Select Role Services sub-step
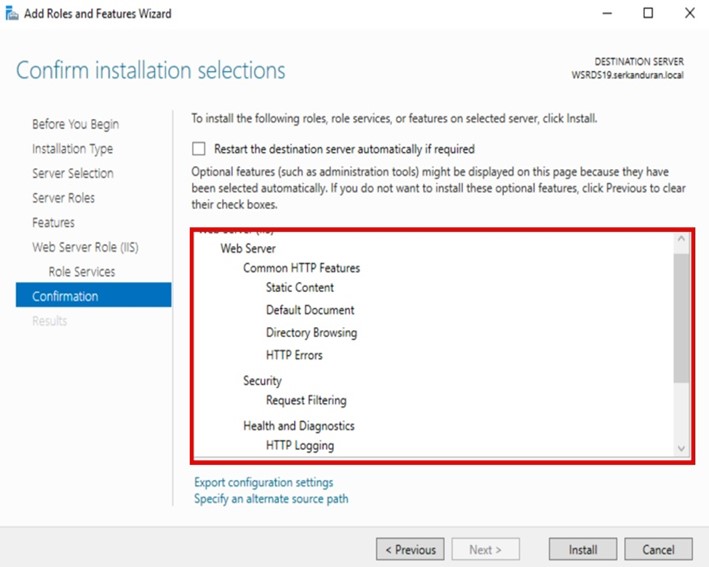Screen dimensions: 709x567 coord(81,271)
